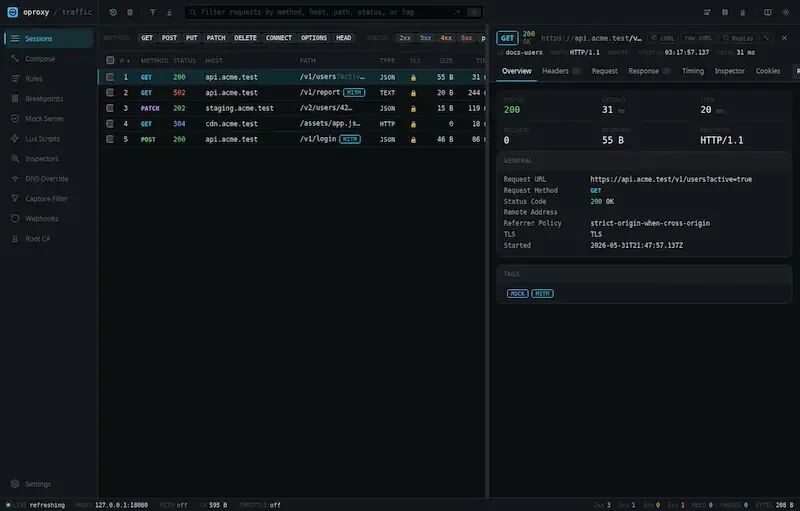The height and width of the screenshot is (511, 800).
Task: Switch to the Inspector tab
Action: [x=730, y=71]
